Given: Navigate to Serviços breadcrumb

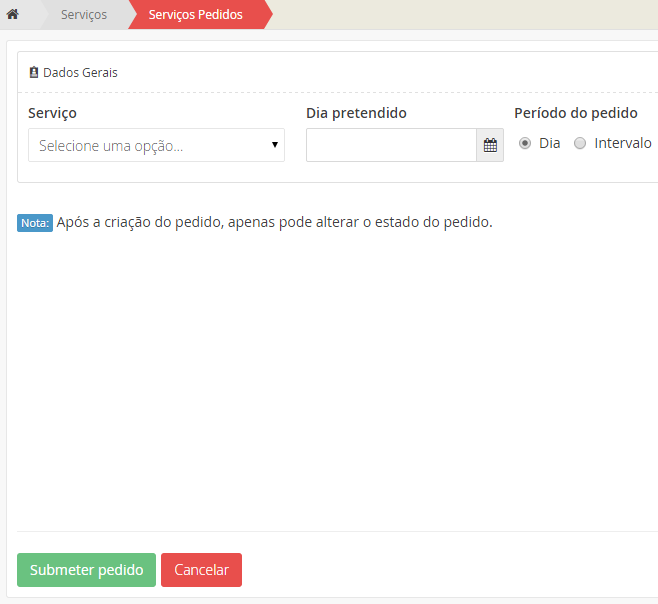Looking at the screenshot, I should point(84,14).
